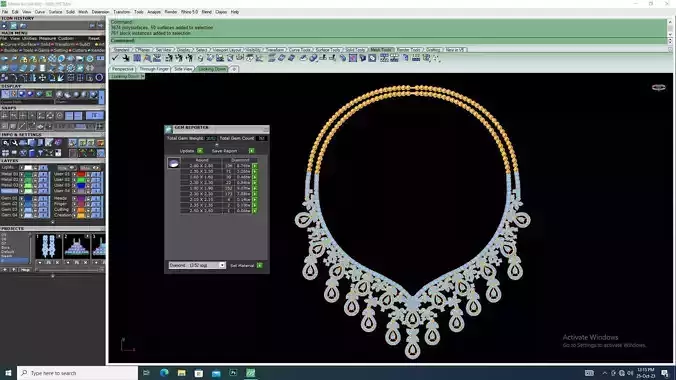Click the add viewport tab plus icon
The height and width of the screenshot is (380, 676).
234,69
